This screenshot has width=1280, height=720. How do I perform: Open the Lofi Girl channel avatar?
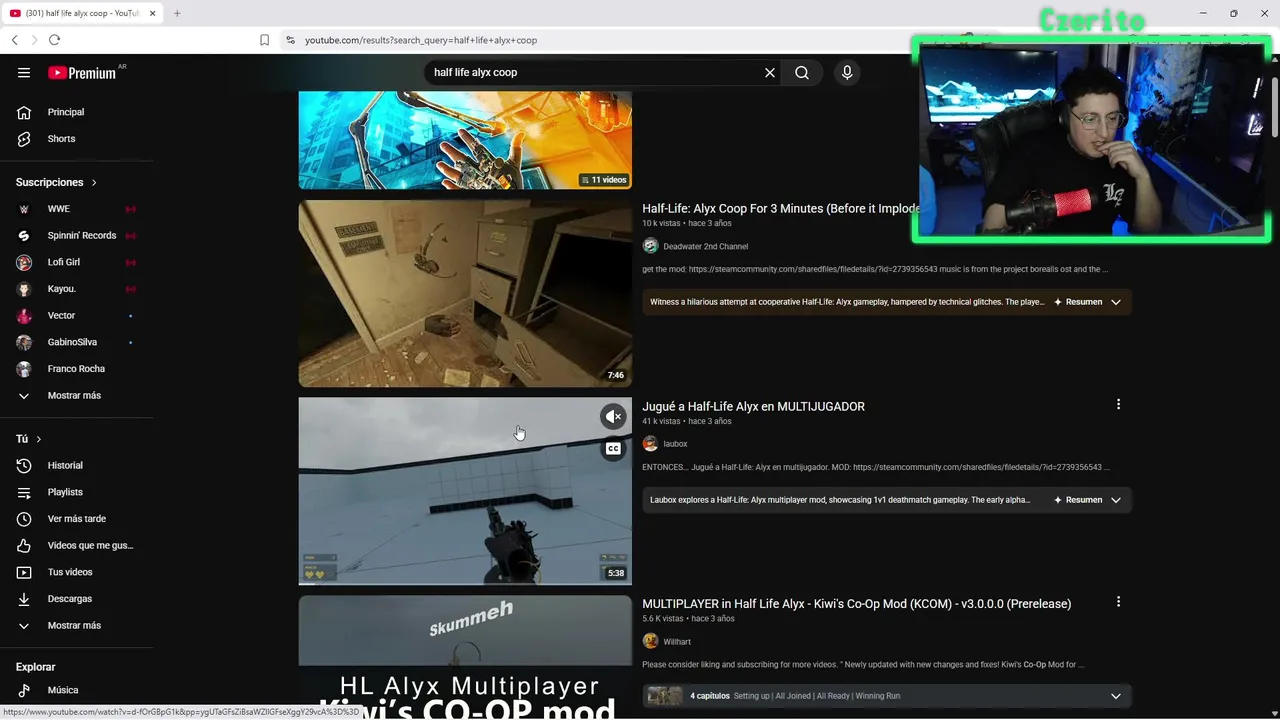pyautogui.click(x=24, y=262)
